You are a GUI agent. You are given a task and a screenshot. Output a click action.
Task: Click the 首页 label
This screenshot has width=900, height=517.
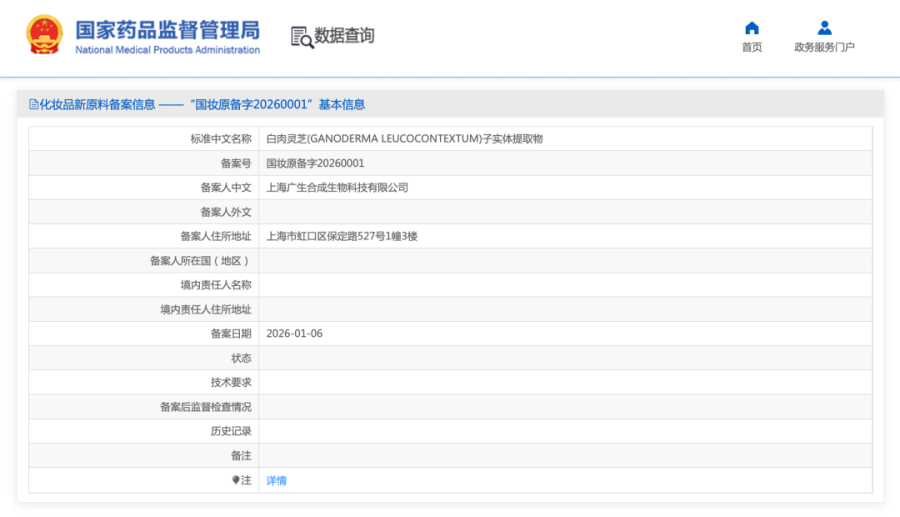pos(752,47)
